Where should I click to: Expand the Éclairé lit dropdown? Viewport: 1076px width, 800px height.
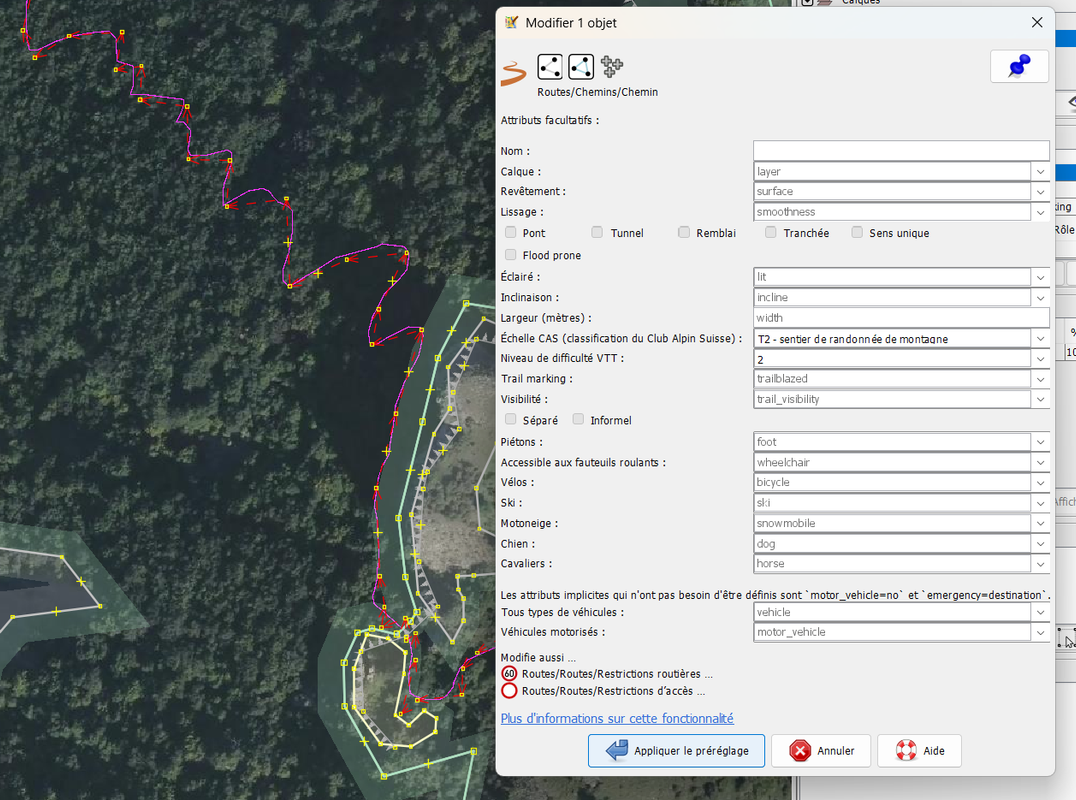[1040, 277]
